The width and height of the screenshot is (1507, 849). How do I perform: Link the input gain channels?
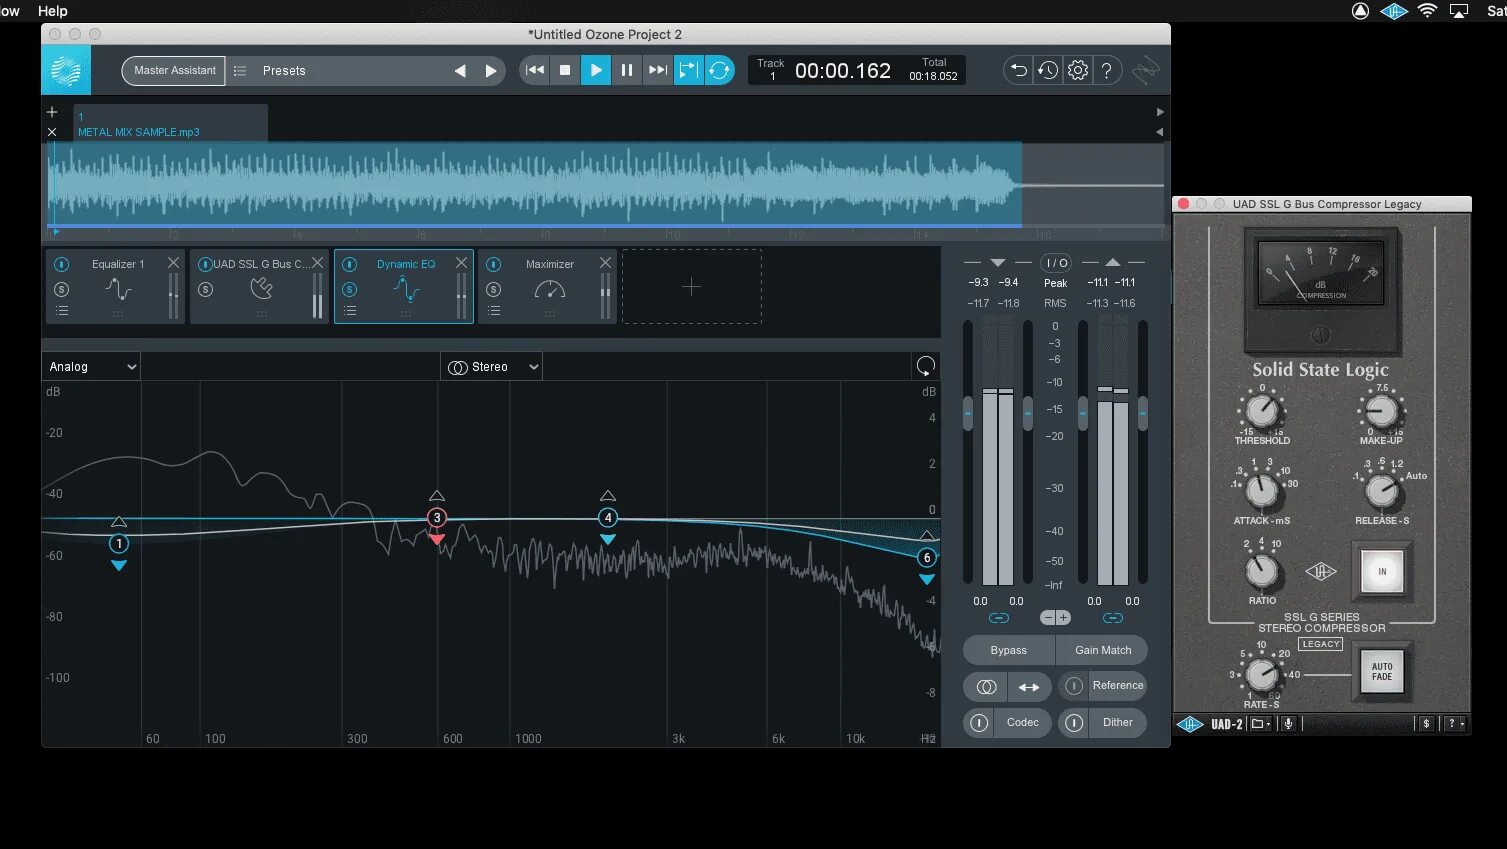click(x=999, y=618)
